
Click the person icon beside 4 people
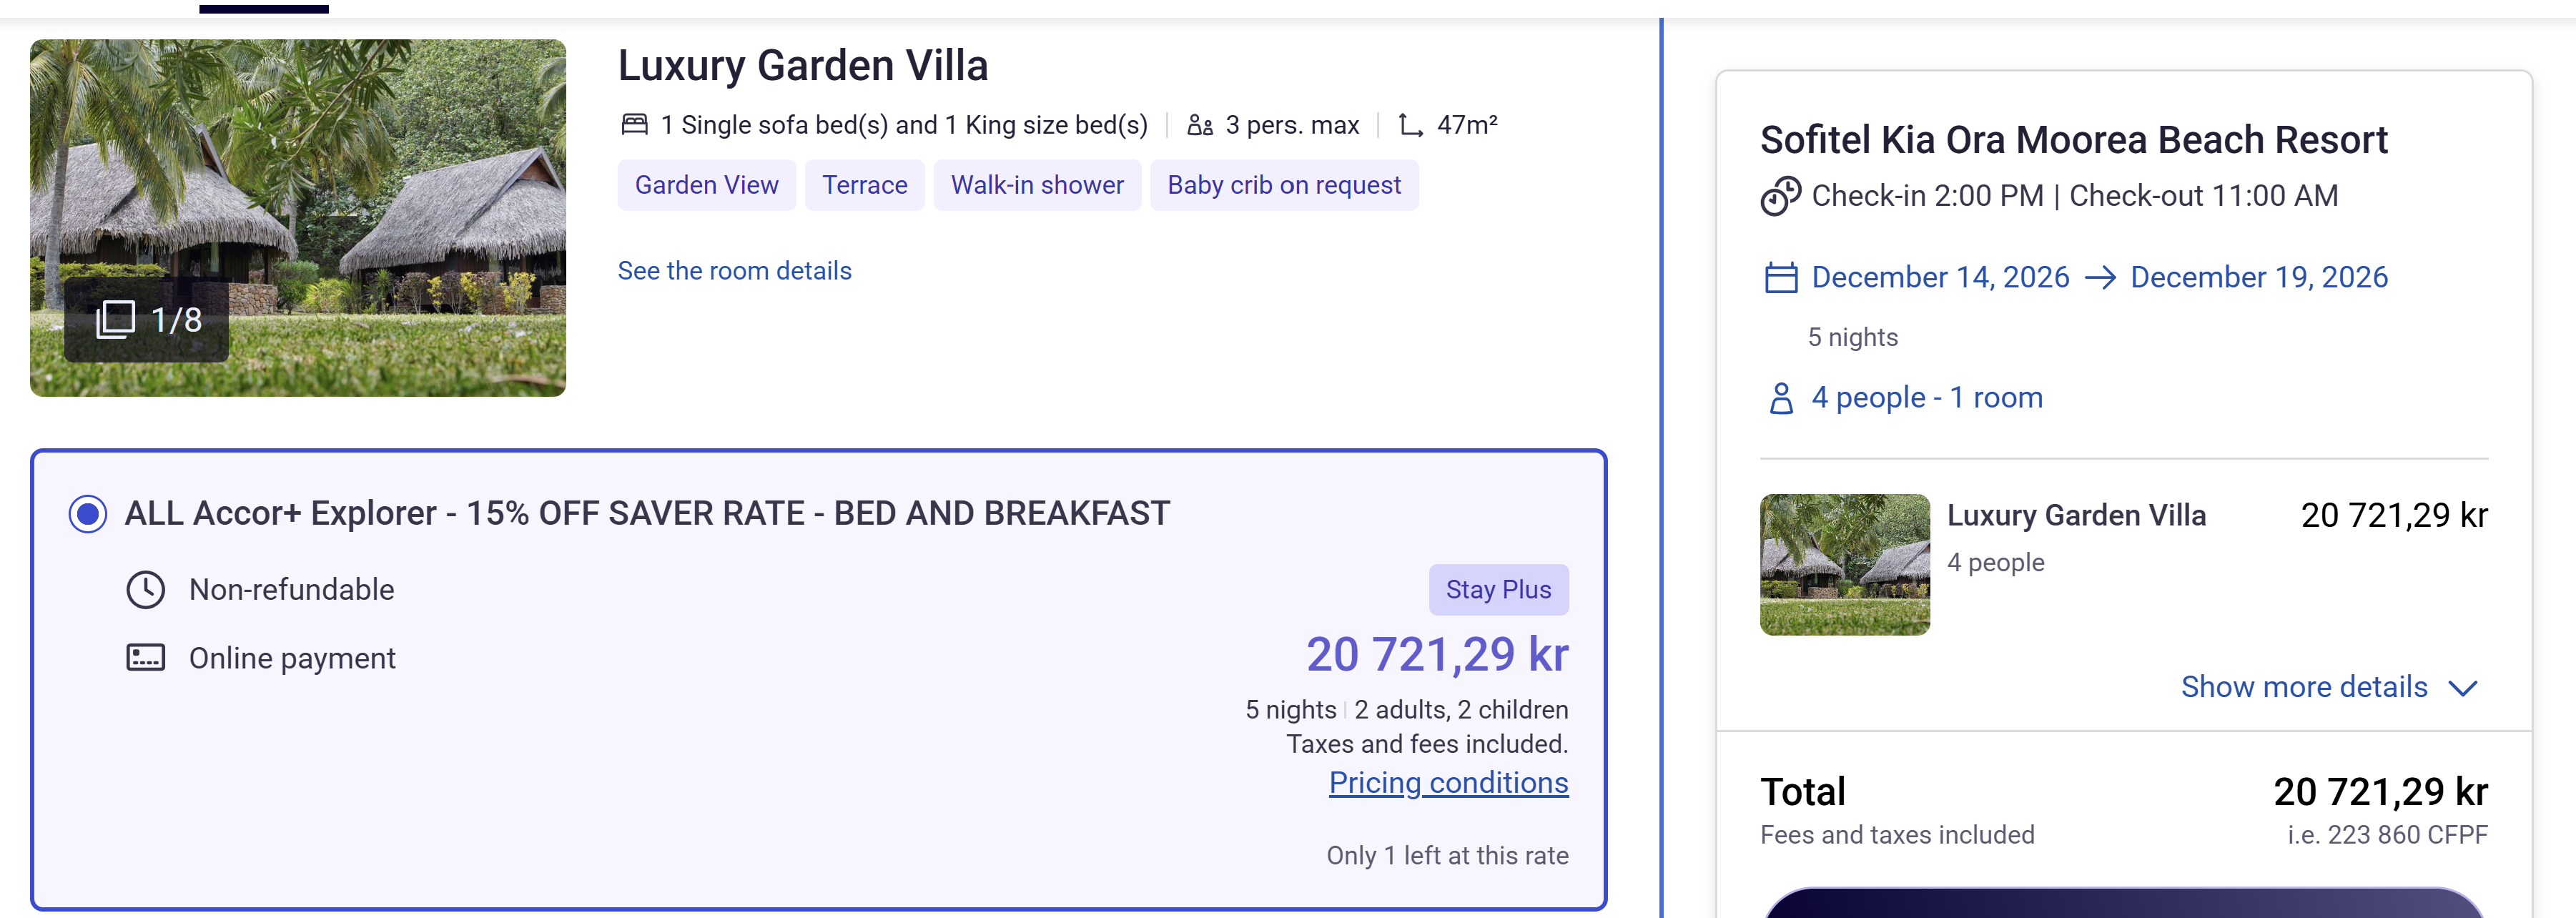[x=1781, y=398]
